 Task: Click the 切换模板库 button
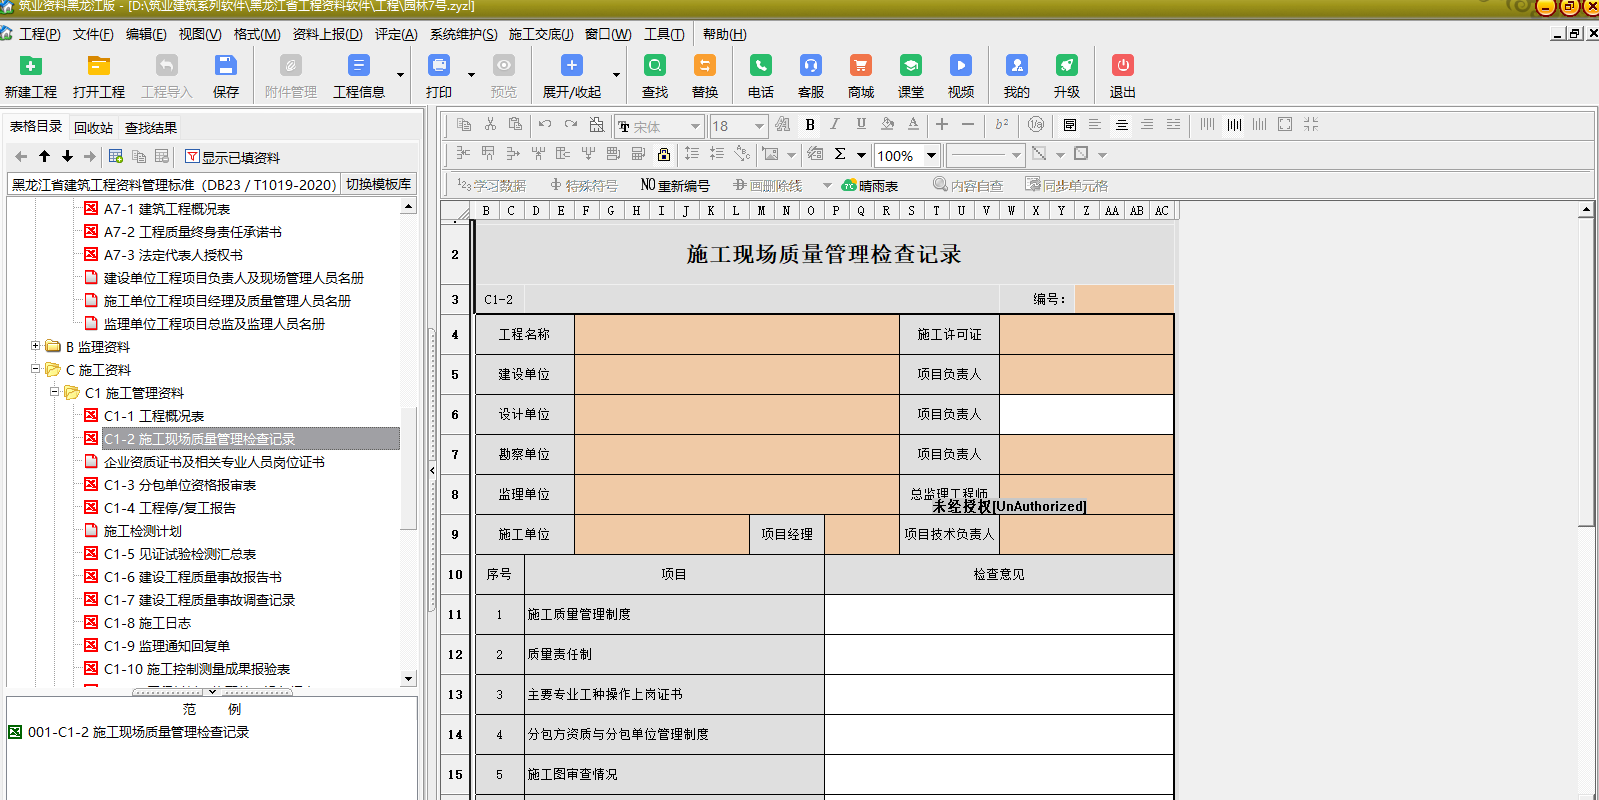click(378, 184)
